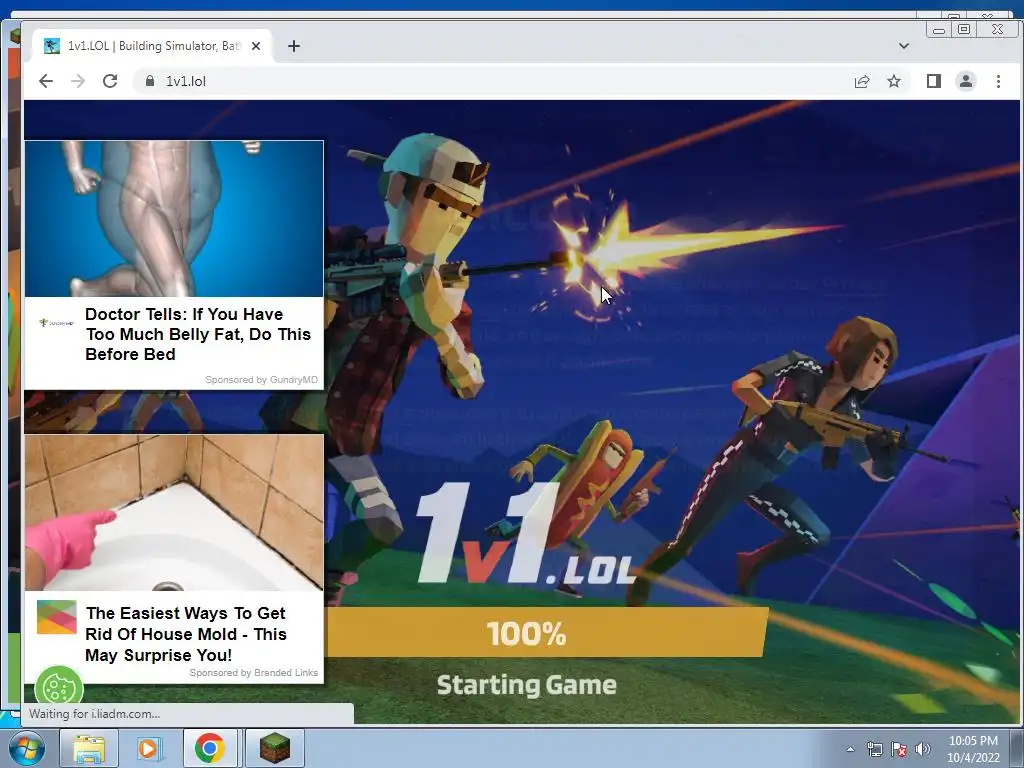1024x768 pixels.
Task: Launch Windows Media Player from taskbar
Action: coord(149,748)
